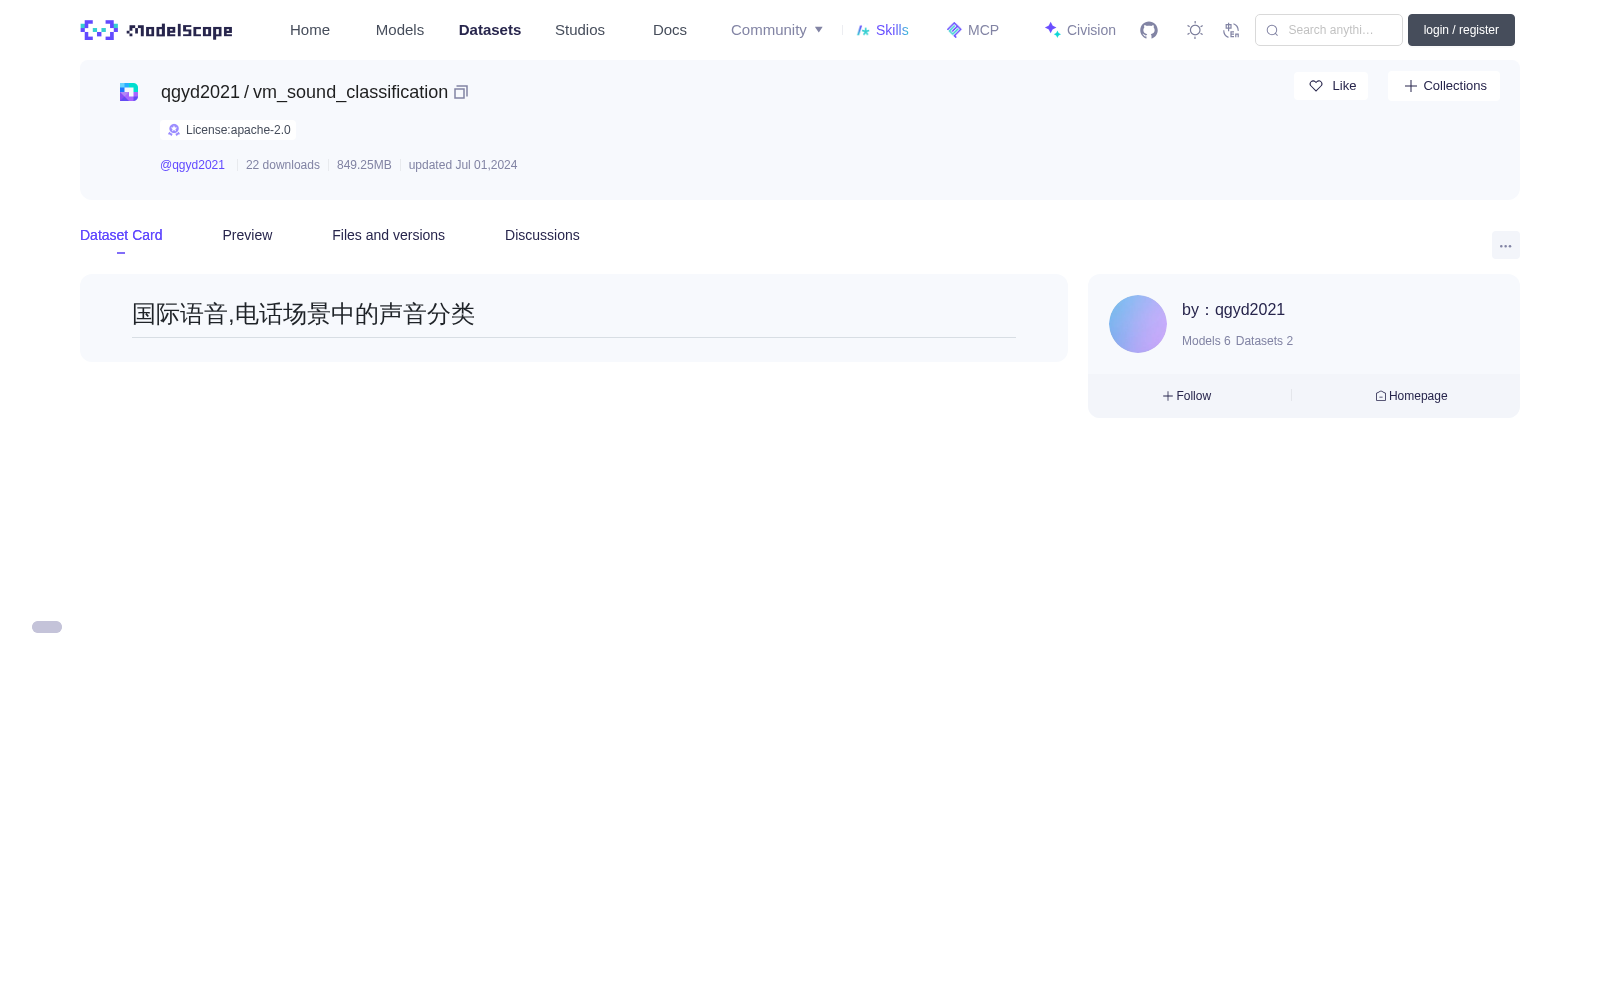Click the Like button
Image resolution: width=1600 pixels, height=1000 pixels.
point(1331,86)
